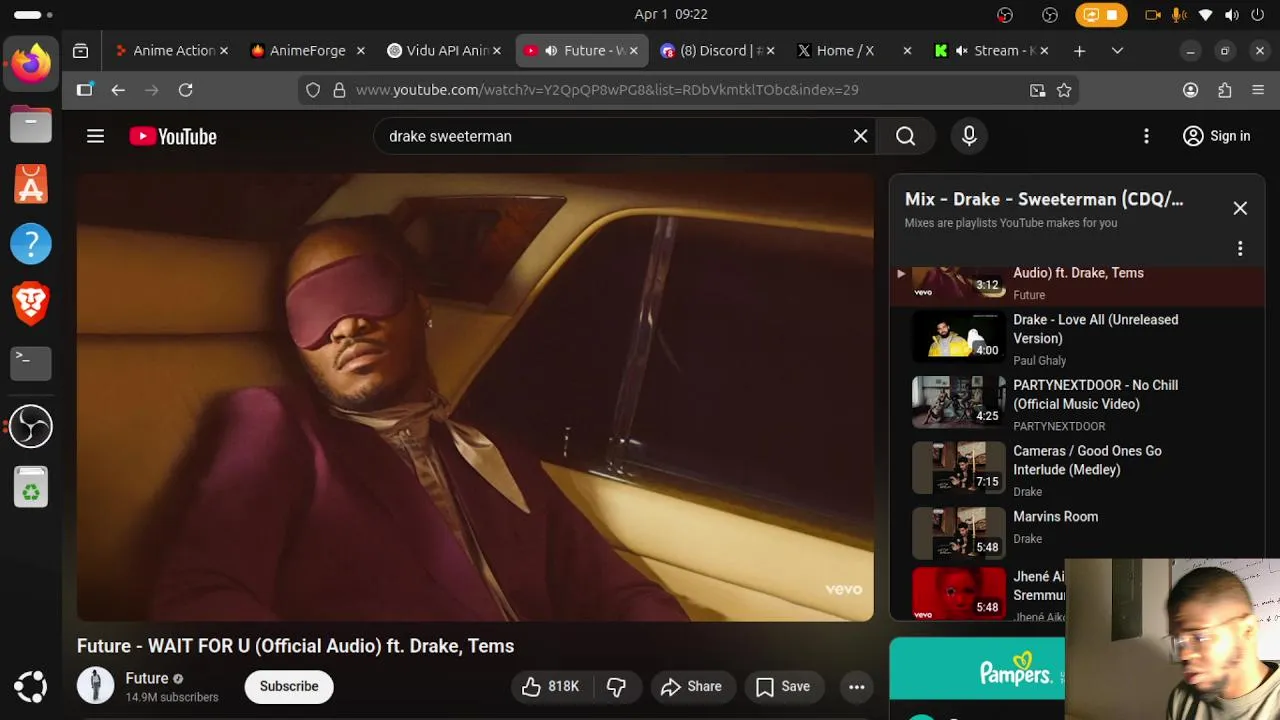This screenshot has width=1280, height=720.
Task: Toggle the browser sidebar
Action: 85,90
